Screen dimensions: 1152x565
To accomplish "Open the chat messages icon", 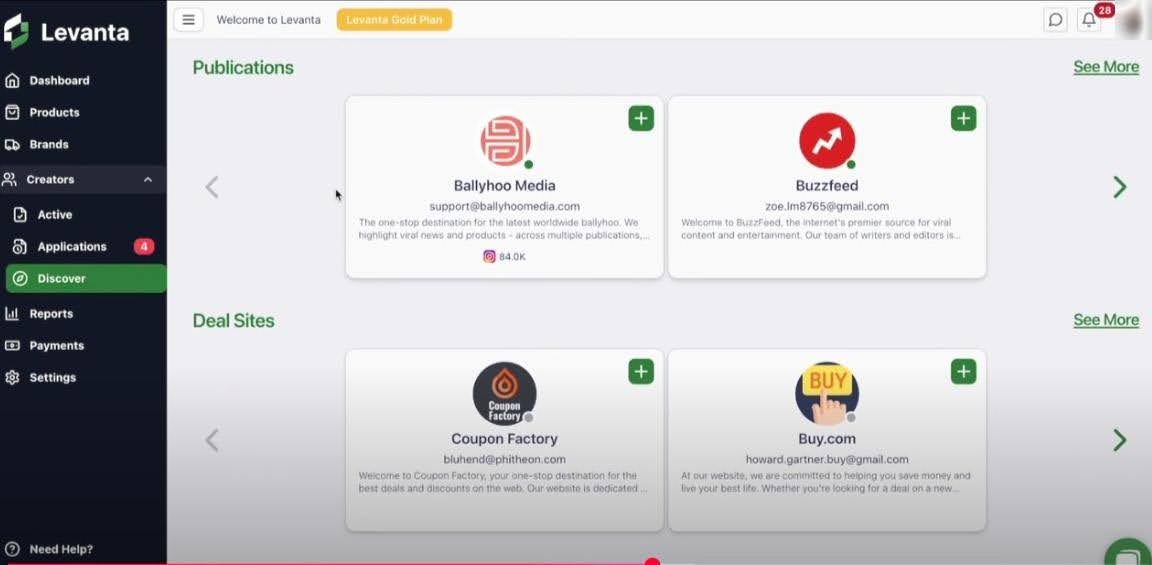I will coord(1055,20).
